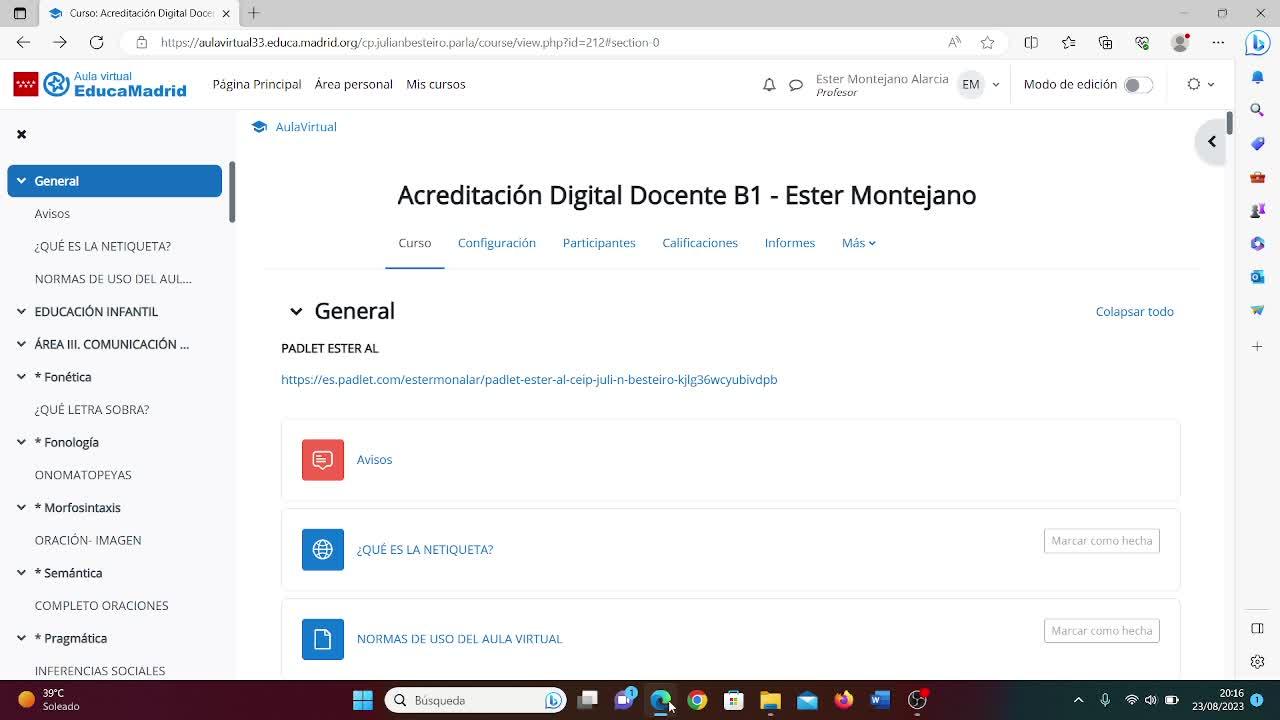Reload the page with the refresh icon
Screen dimensions: 1280x720
pos(96,42)
